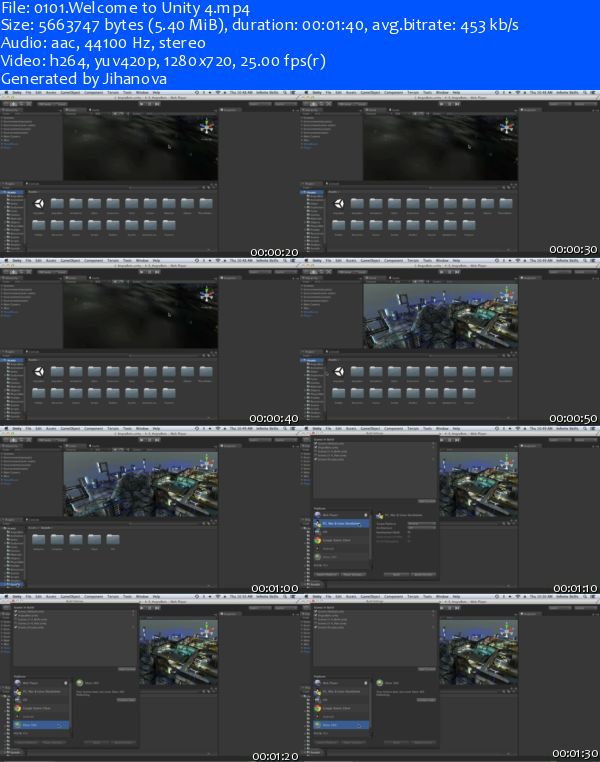Click the scene gizmo in the 00:01:30 frame

(507, 629)
